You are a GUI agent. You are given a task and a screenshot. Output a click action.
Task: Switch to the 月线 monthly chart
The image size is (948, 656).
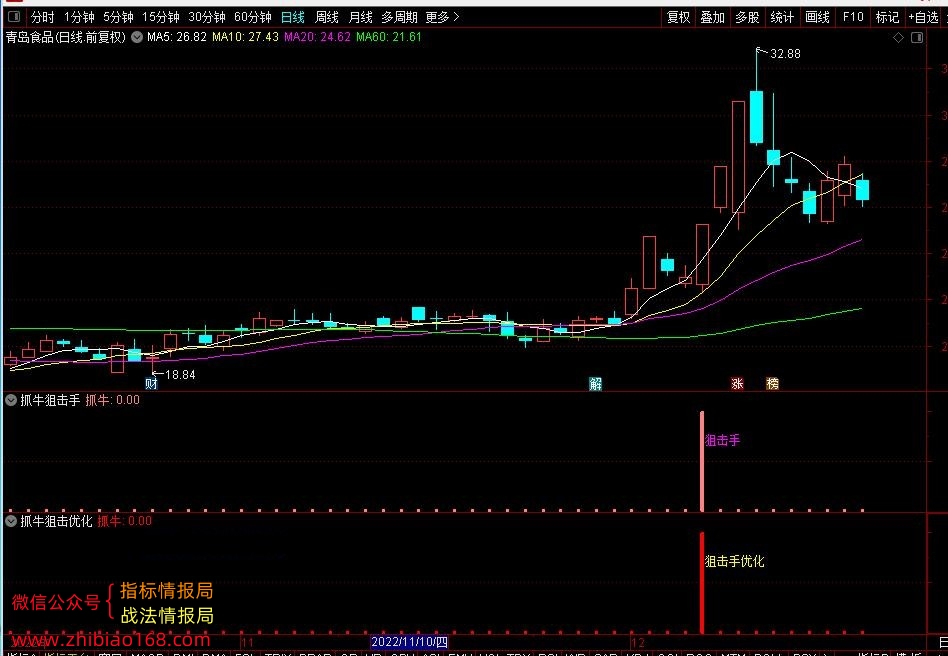coord(360,18)
